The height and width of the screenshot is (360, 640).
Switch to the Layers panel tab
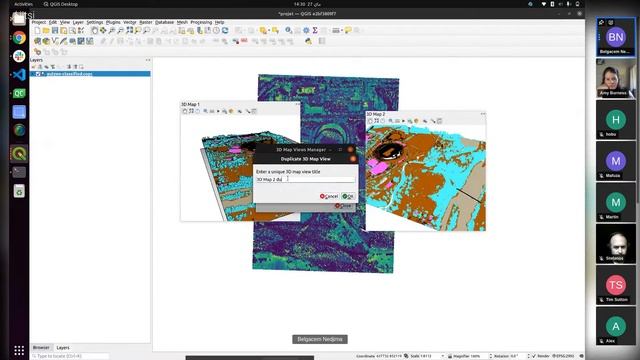click(x=63, y=347)
